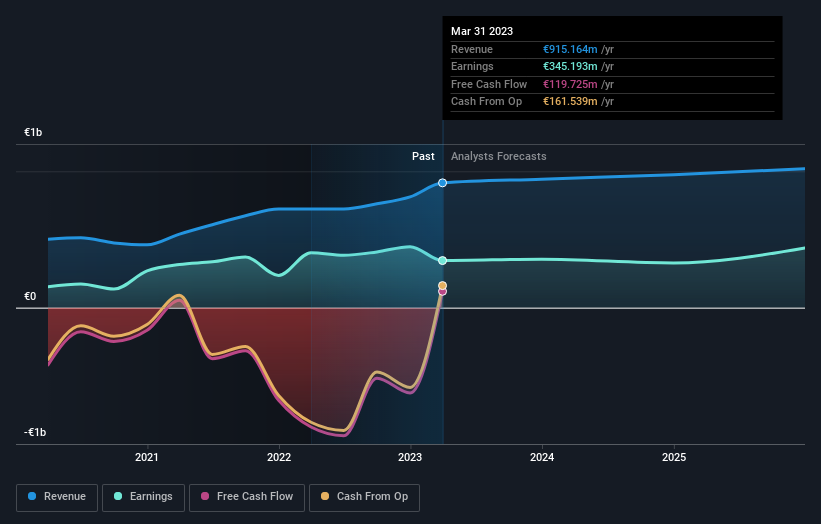
Task: Click the Revenue row label in tooltip
Action: [x=472, y=49]
